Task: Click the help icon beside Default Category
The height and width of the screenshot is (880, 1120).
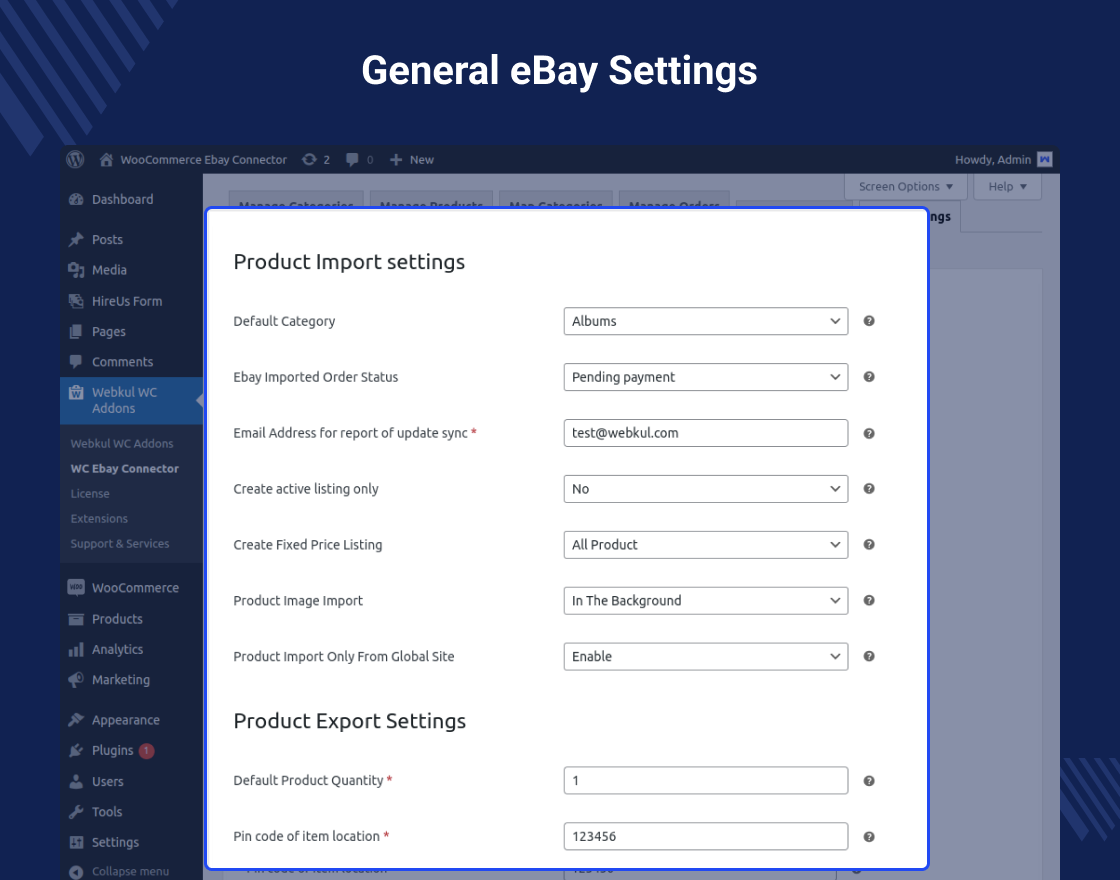Action: pos(868,321)
